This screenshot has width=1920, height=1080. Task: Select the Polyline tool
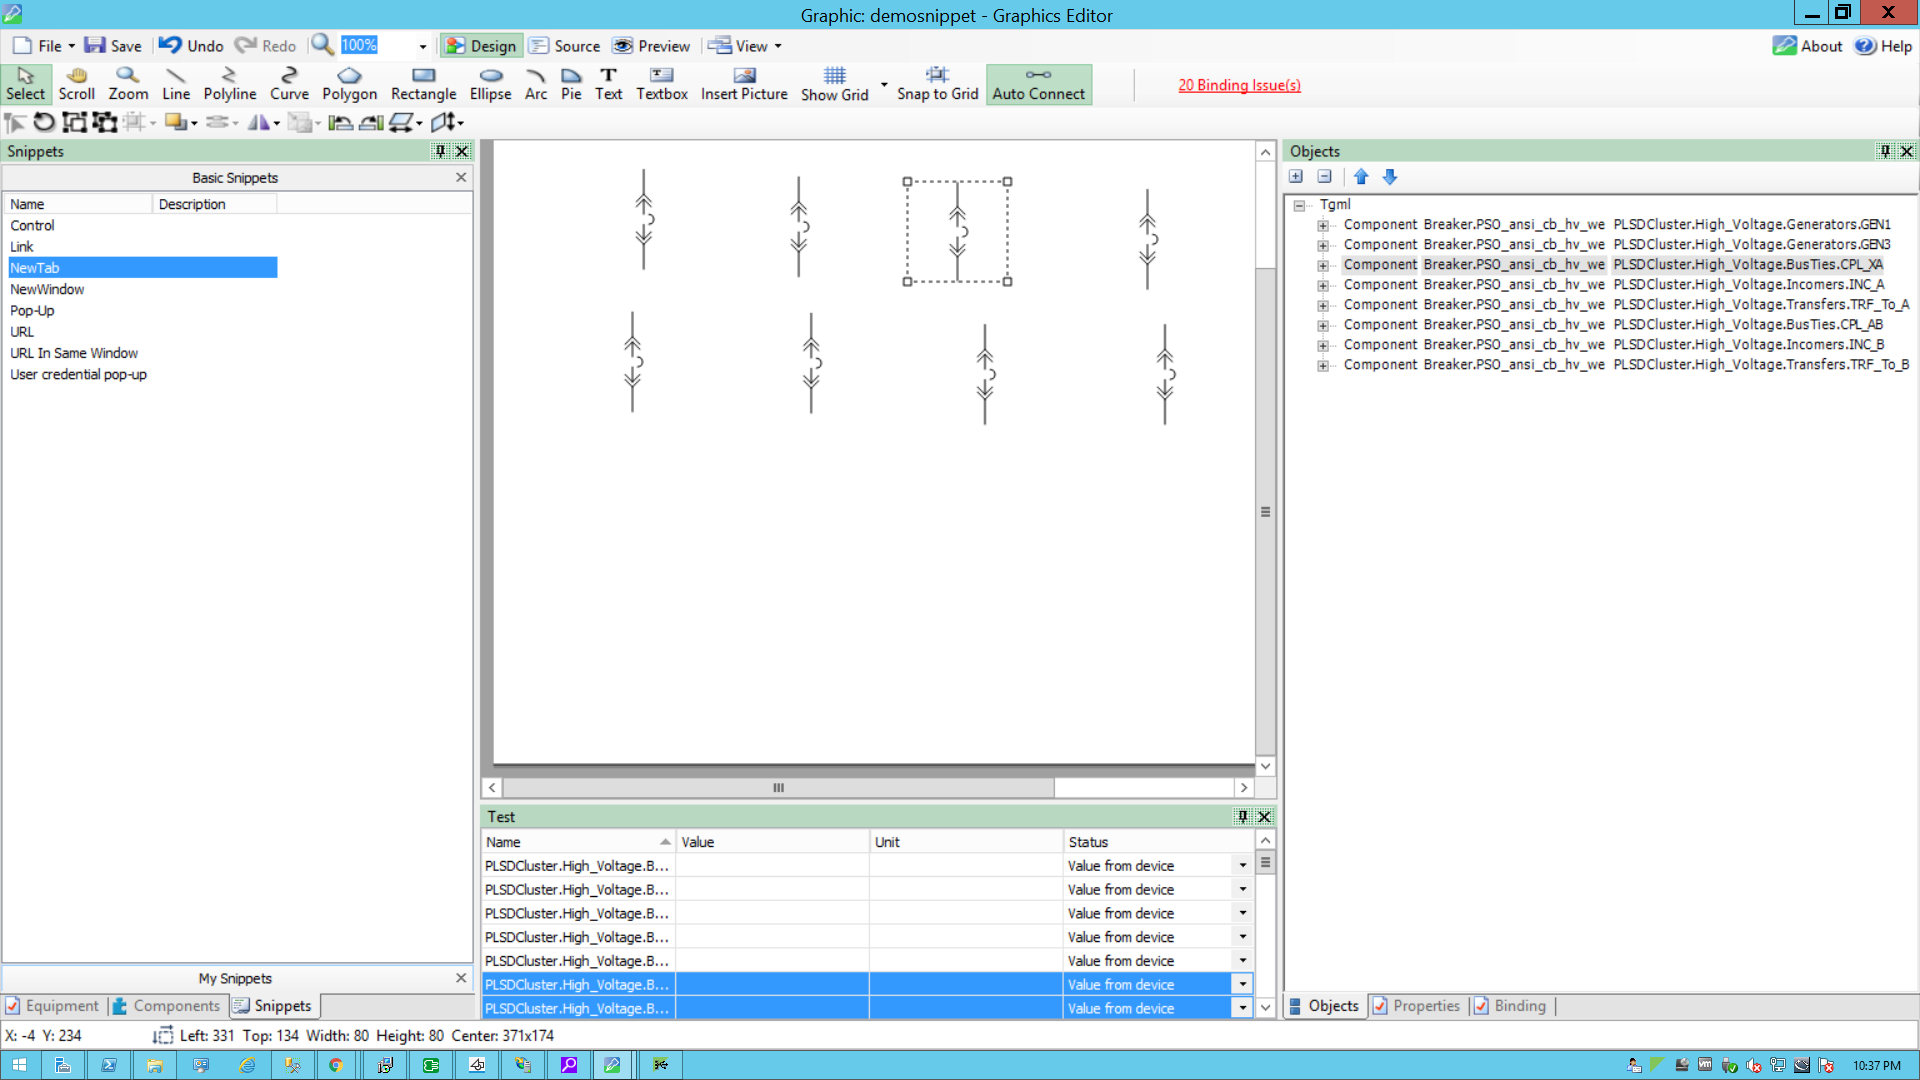tap(229, 84)
